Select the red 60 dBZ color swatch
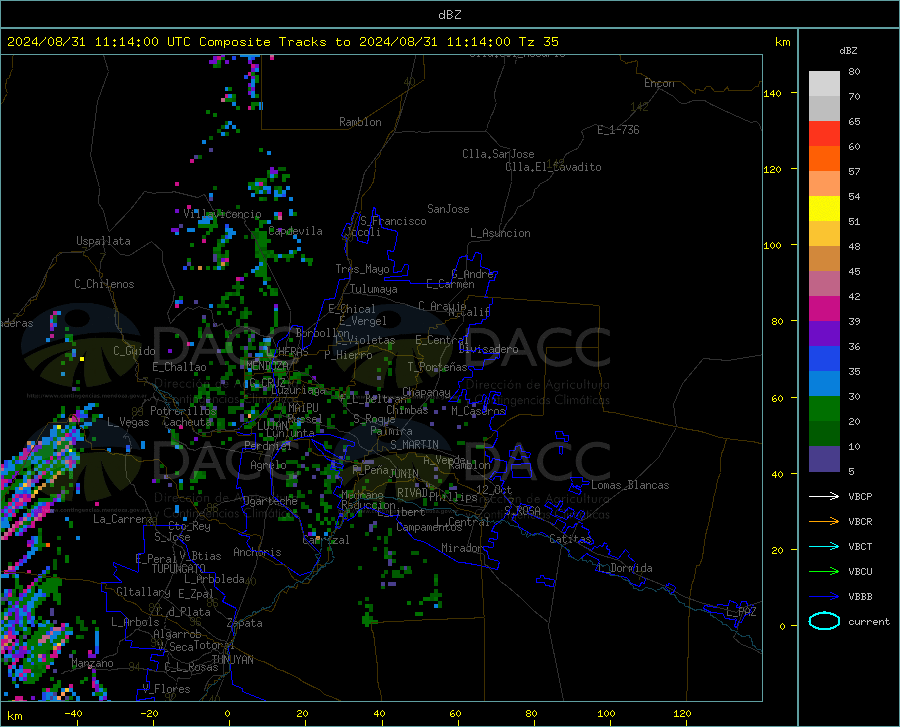900x727 pixels. point(824,134)
